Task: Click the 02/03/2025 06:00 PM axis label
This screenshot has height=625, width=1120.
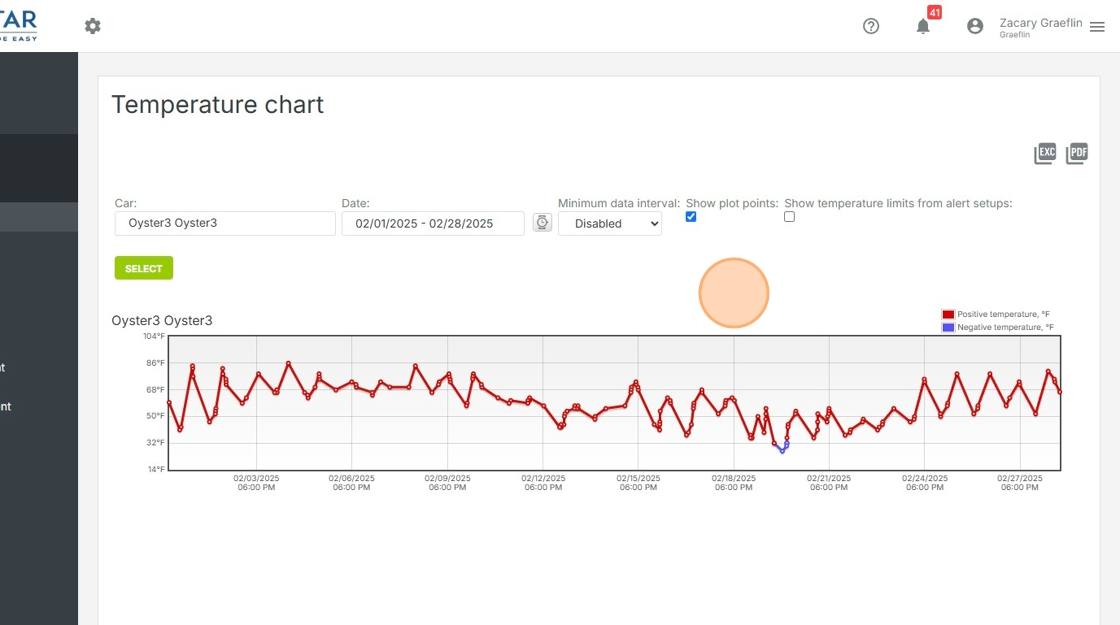Action: (x=256, y=483)
